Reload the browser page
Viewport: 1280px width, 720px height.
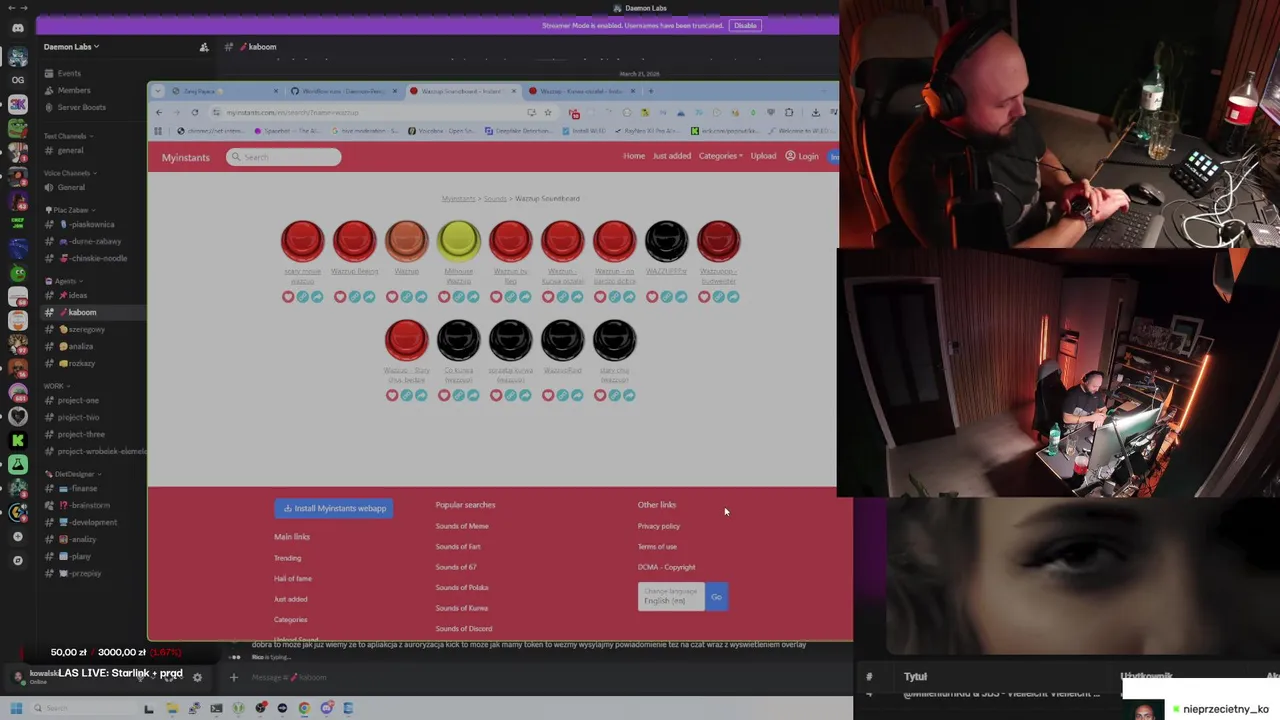[194, 112]
